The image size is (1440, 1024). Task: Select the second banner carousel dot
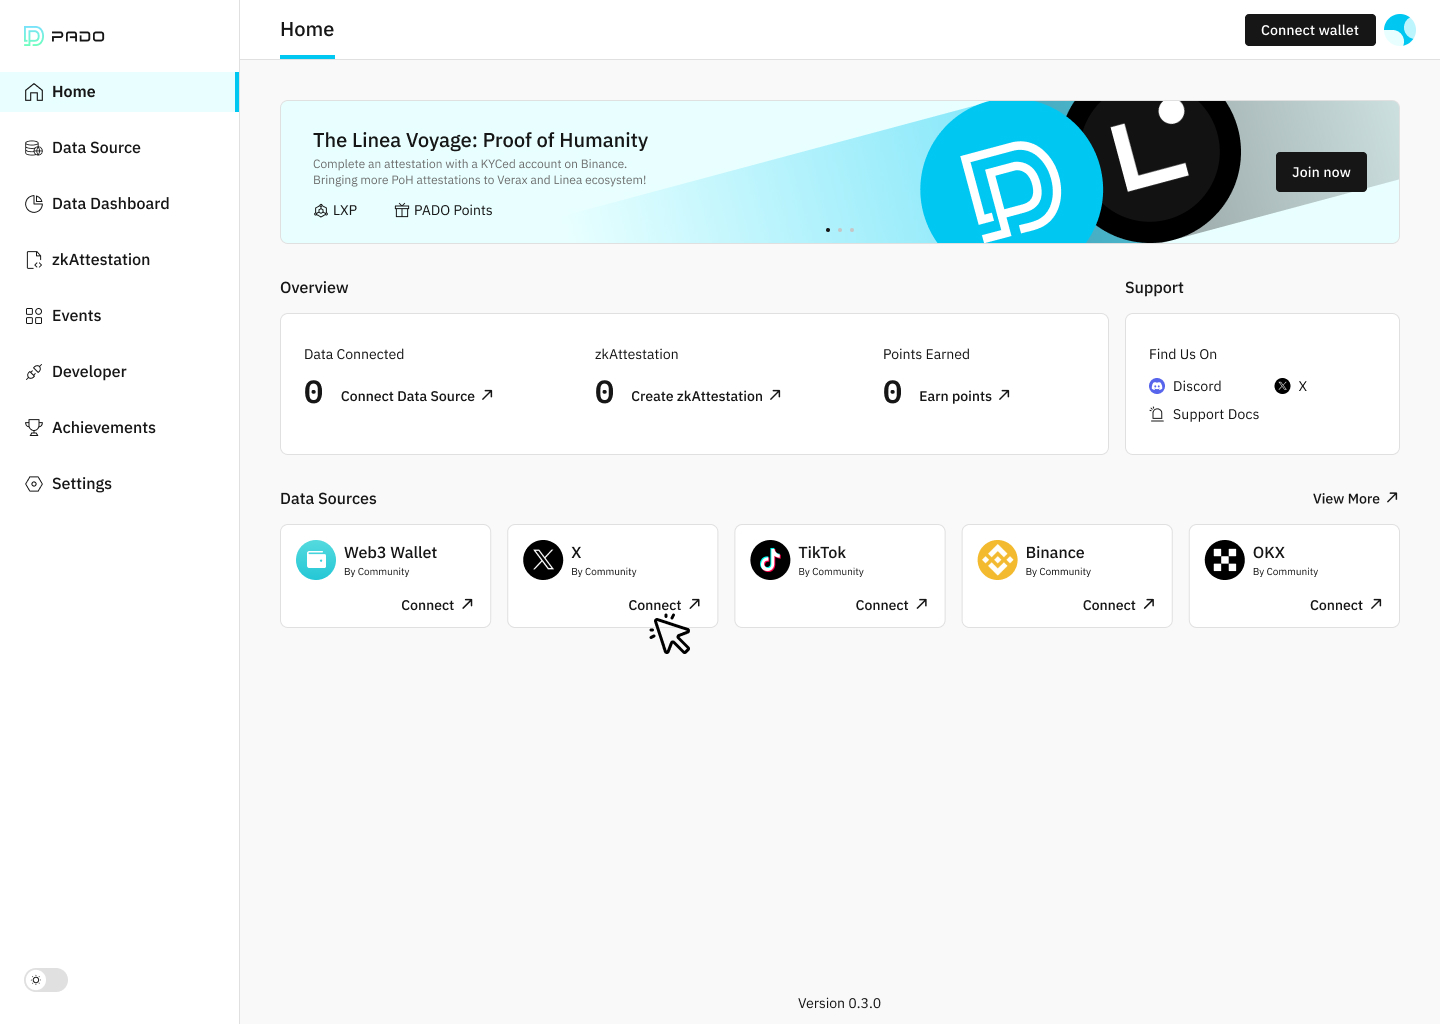coord(840,230)
